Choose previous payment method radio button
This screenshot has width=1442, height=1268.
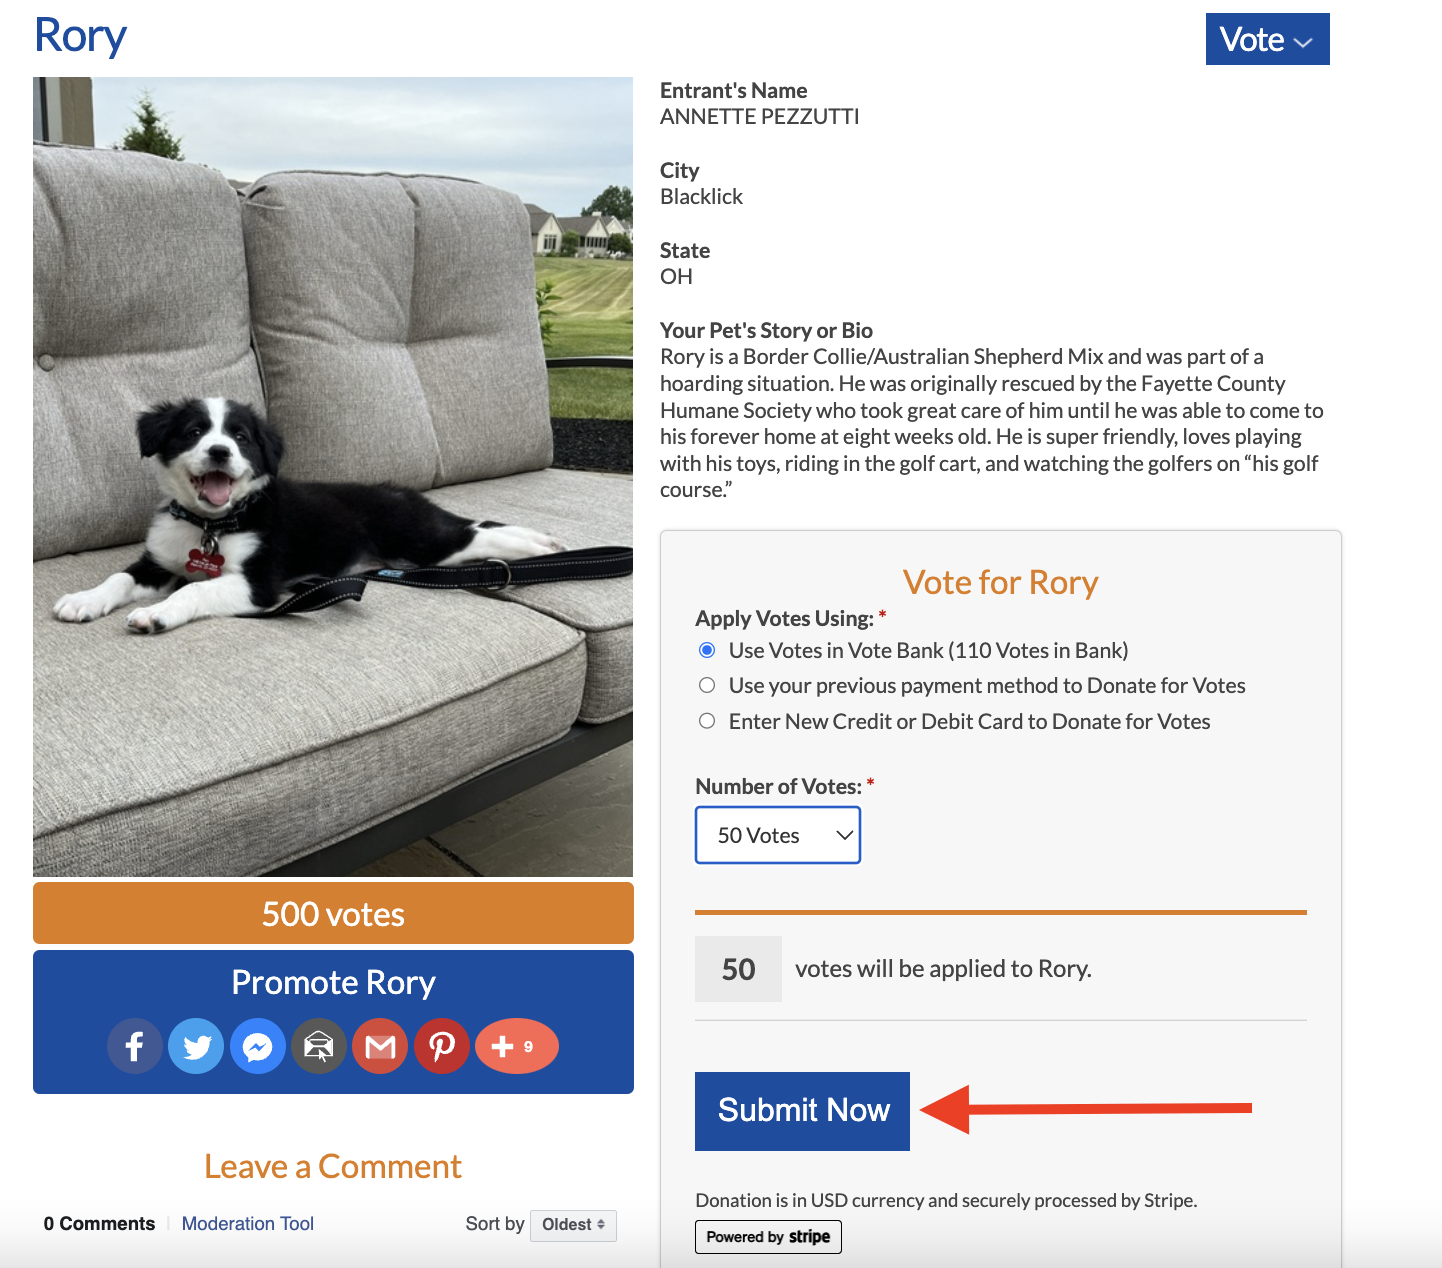(x=707, y=685)
